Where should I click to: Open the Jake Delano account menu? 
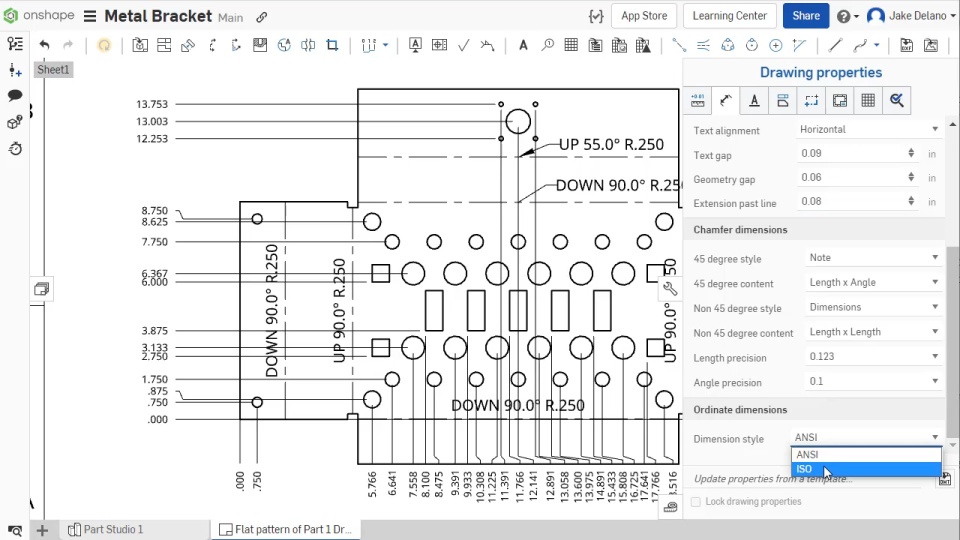[911, 16]
